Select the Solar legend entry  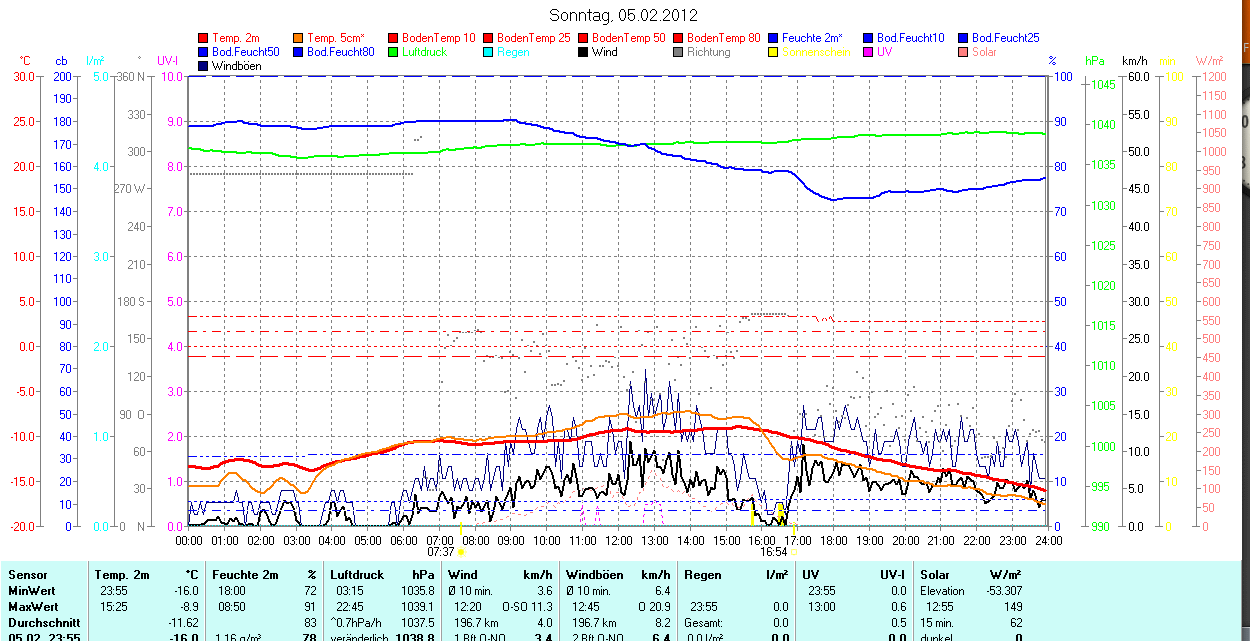tap(983, 52)
